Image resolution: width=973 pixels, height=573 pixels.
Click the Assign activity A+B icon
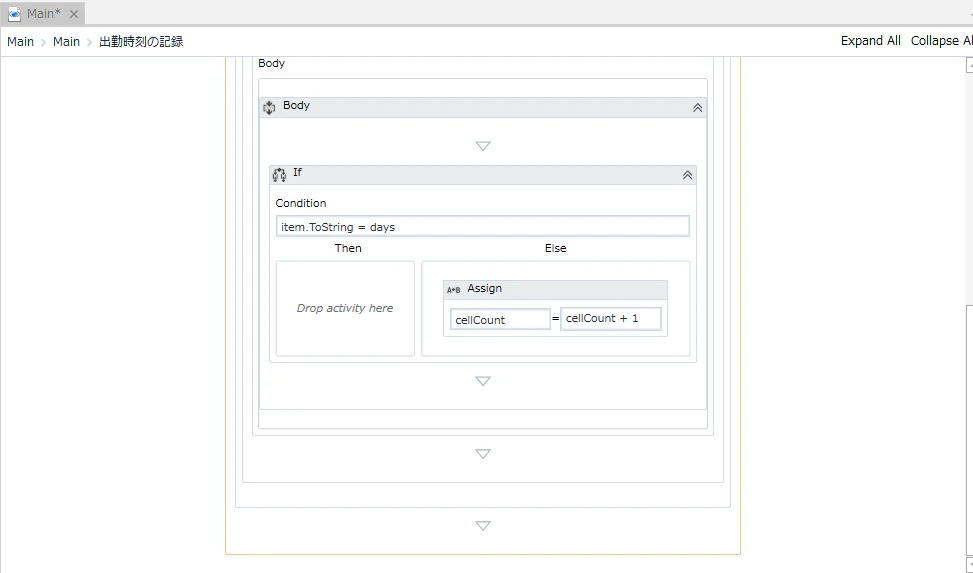point(454,289)
